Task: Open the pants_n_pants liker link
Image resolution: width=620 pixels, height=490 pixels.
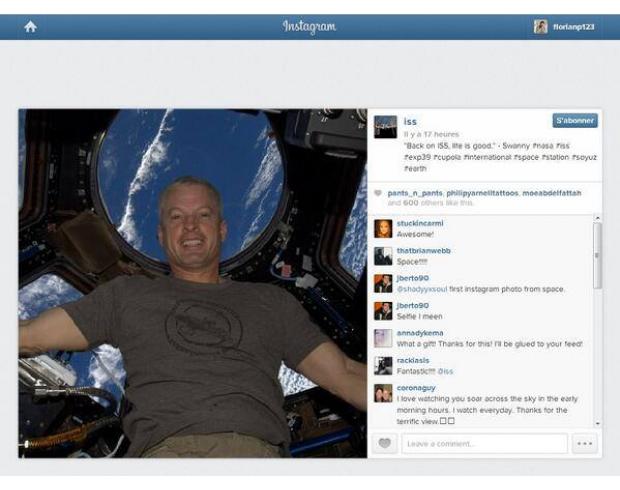Action: tap(415, 193)
